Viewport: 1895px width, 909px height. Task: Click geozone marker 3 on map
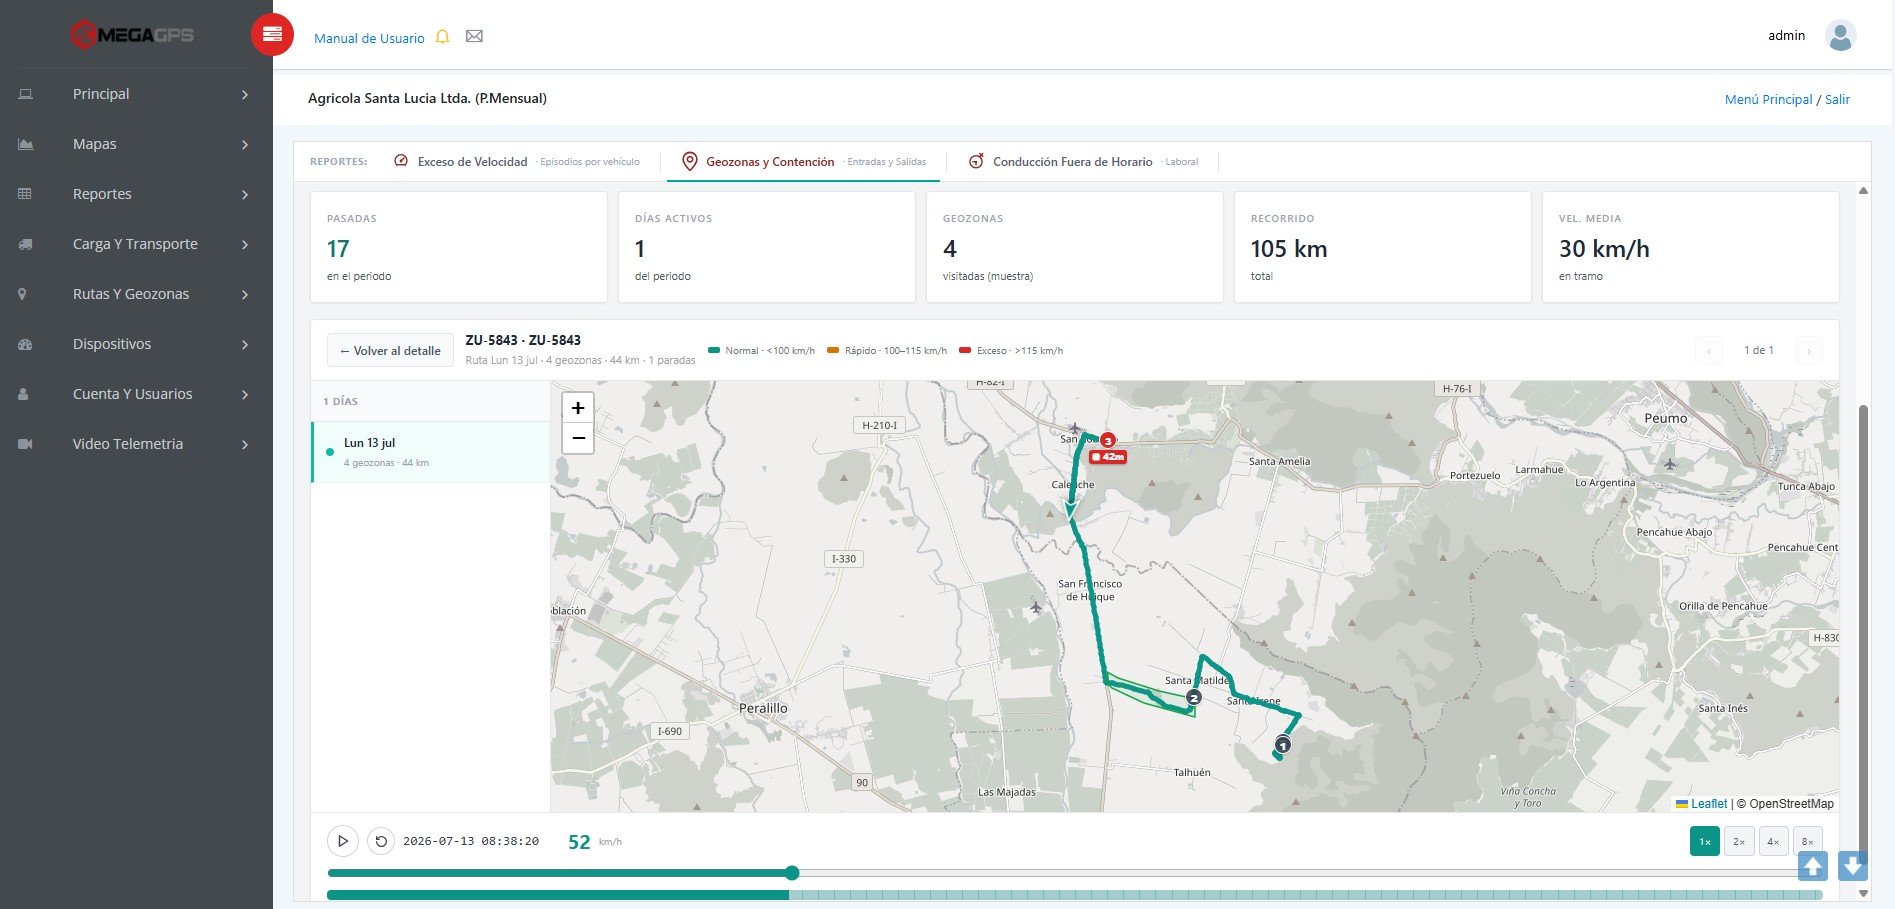(x=1108, y=440)
